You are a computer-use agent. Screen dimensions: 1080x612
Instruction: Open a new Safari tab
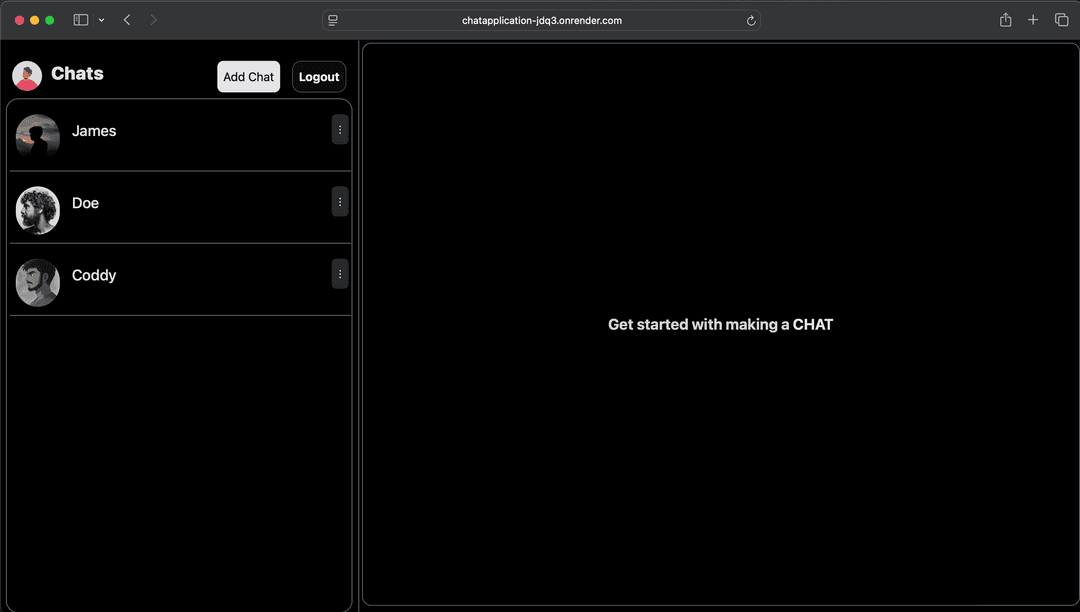click(x=1032, y=20)
